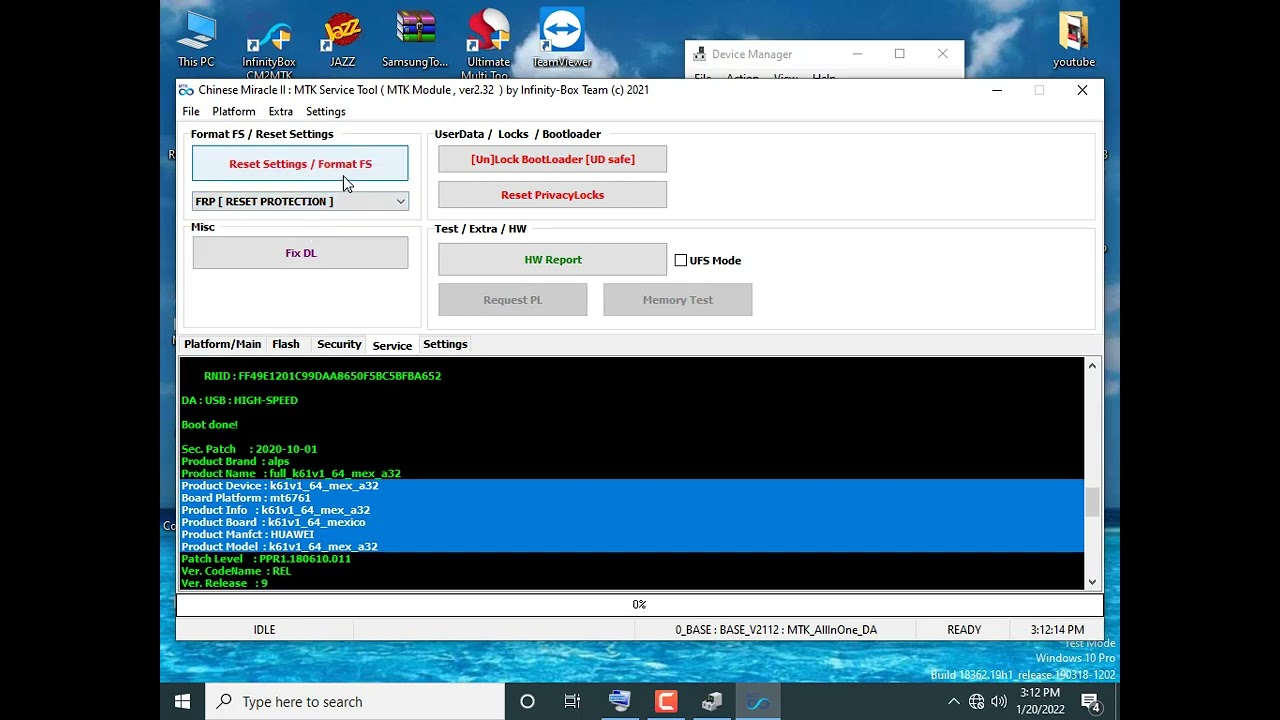
Task: Click the Memory Test button
Action: pyautogui.click(x=678, y=300)
